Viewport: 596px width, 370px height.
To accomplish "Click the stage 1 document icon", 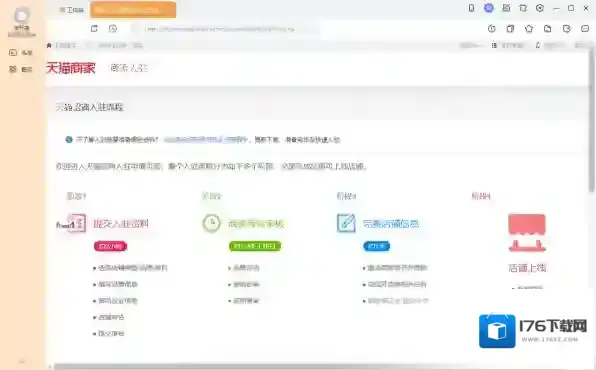I will 77,223.
